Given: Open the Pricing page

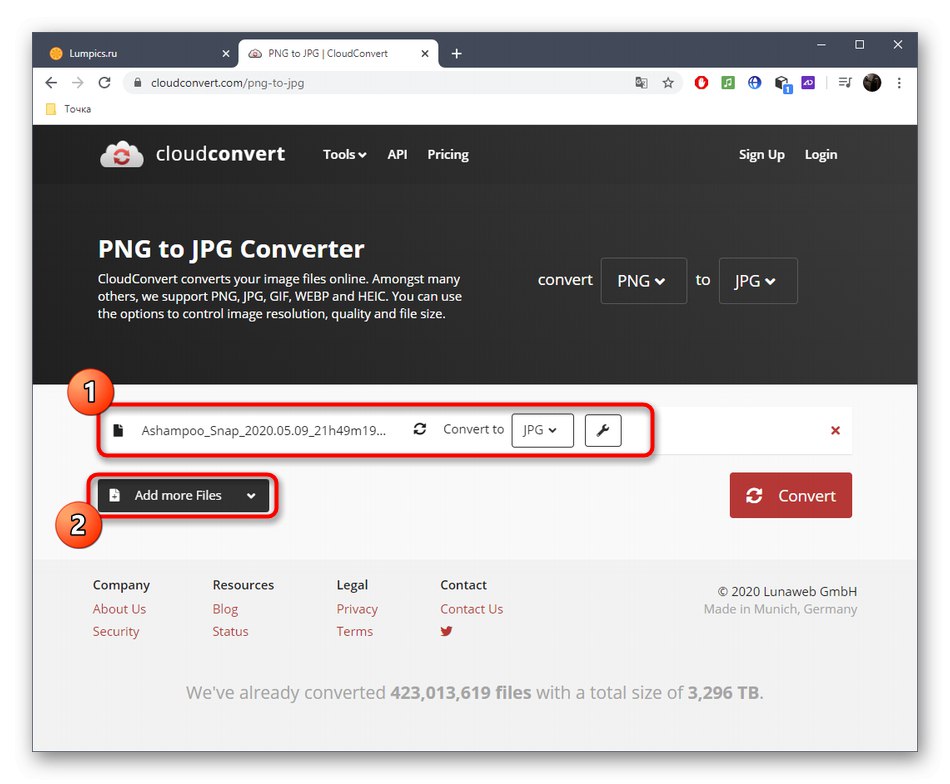Looking at the screenshot, I should (x=448, y=154).
